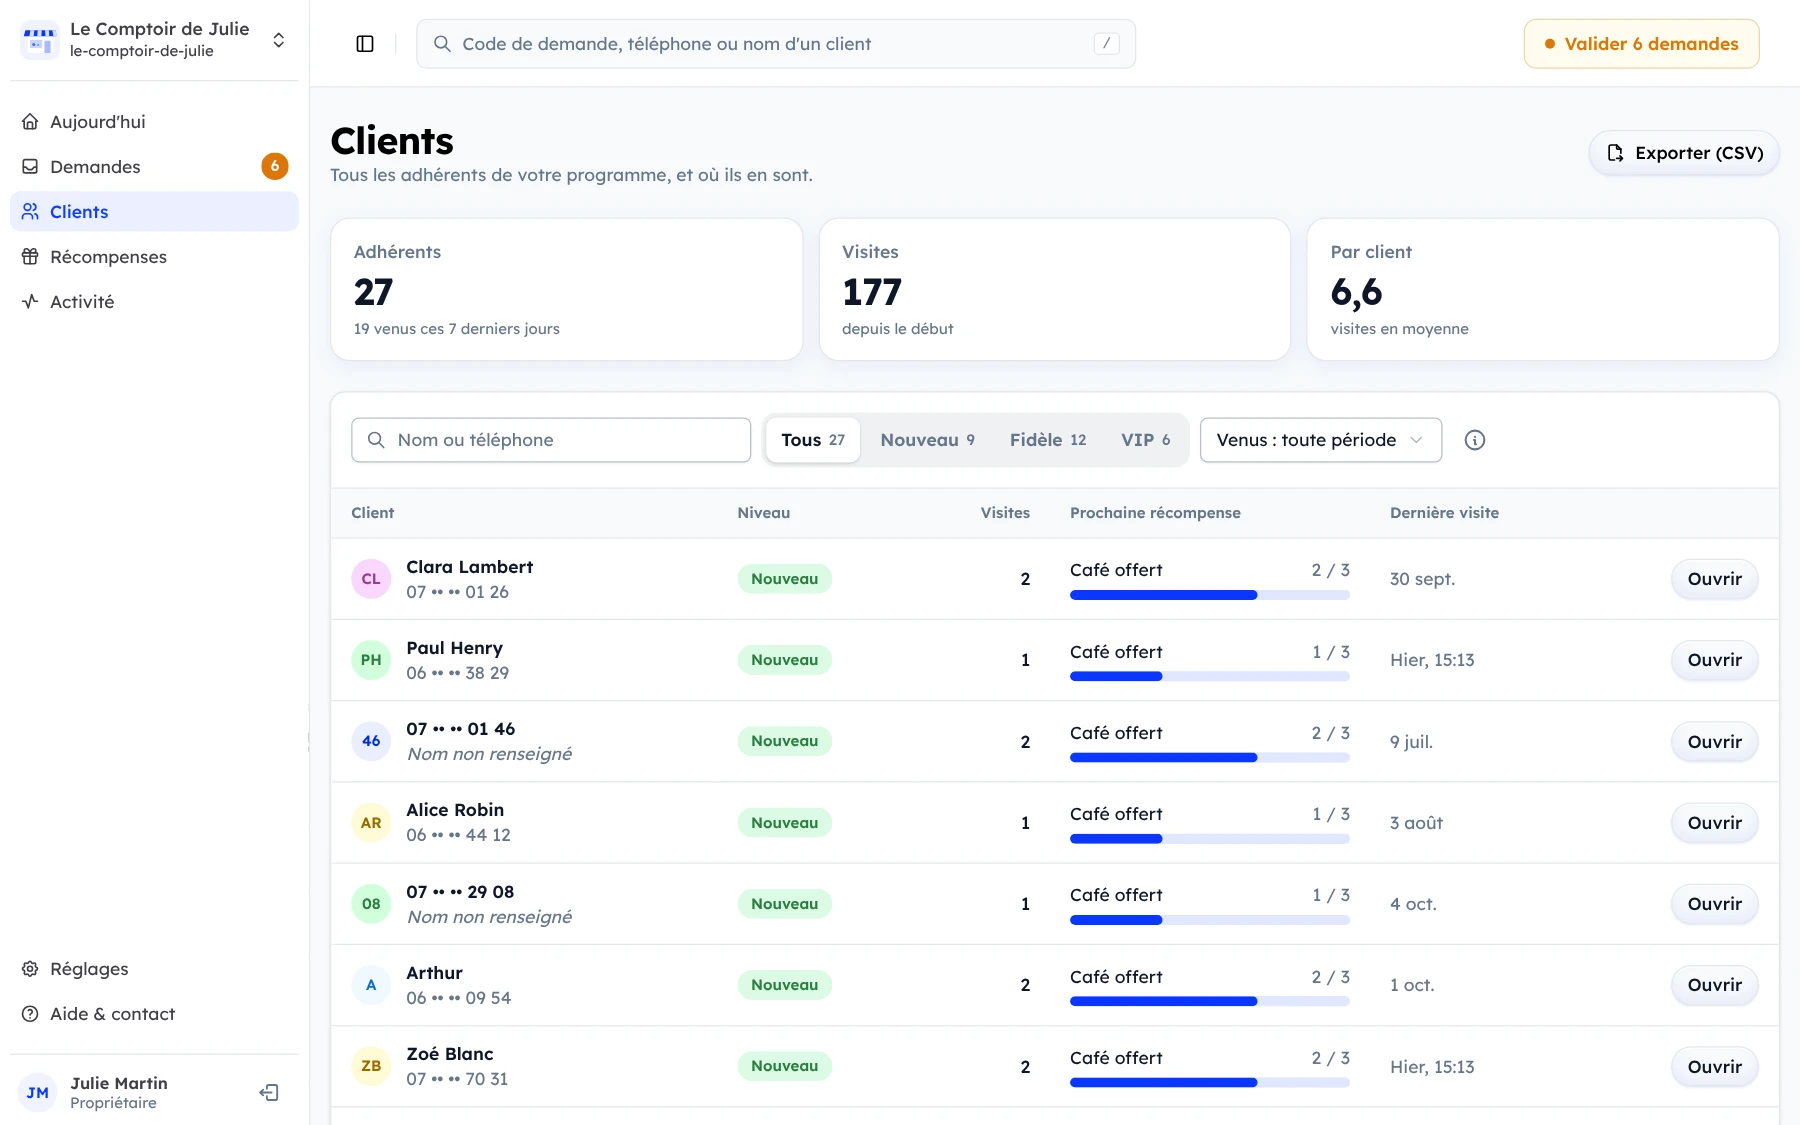Image resolution: width=1800 pixels, height=1125 pixels.
Task: Click the Réglages gear icon
Action: coord(31,969)
